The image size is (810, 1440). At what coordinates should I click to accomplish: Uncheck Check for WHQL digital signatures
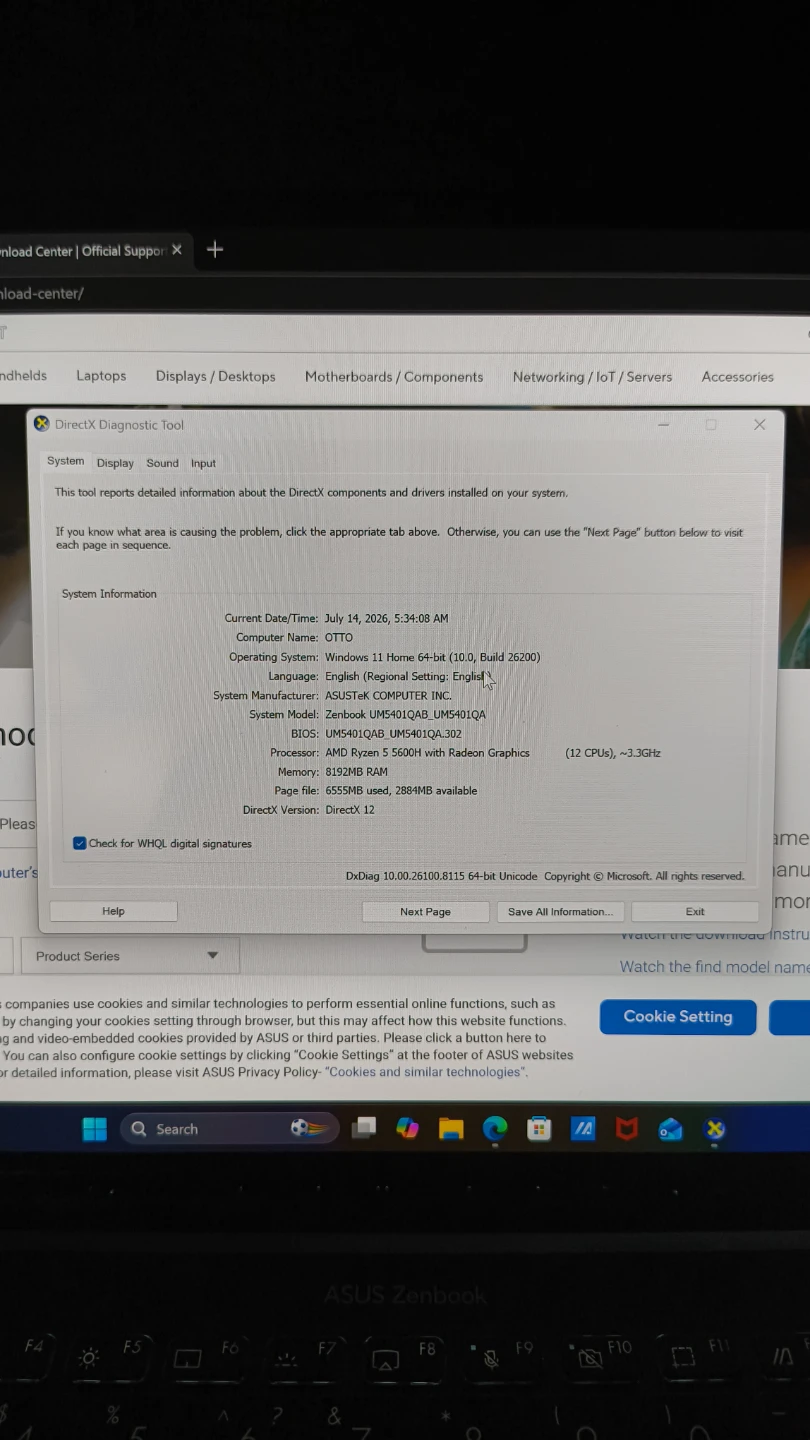(x=80, y=843)
